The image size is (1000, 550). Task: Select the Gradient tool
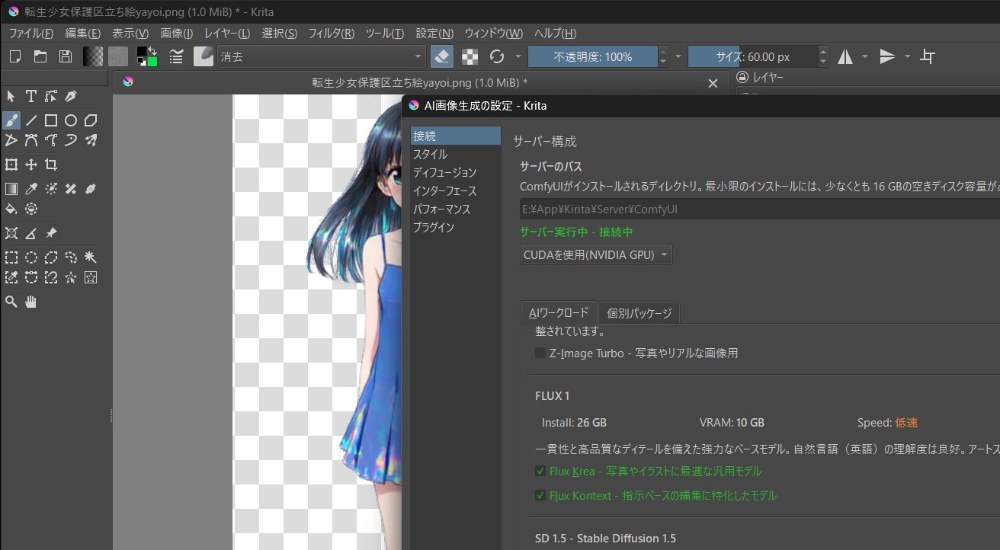[11, 189]
